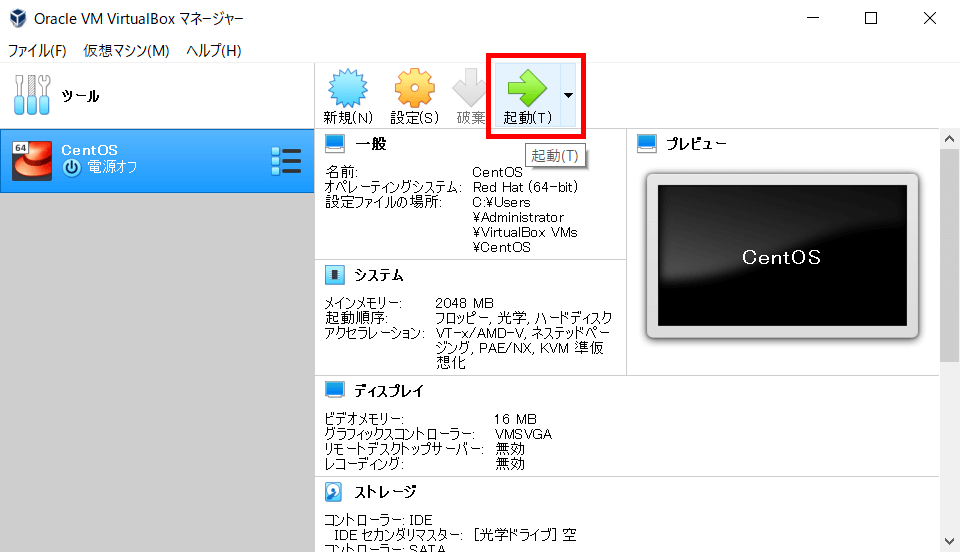Viewport: 960px width, 552px height.
Task: Click the アクセラレーション label
Action: pyautogui.click(x=375, y=333)
